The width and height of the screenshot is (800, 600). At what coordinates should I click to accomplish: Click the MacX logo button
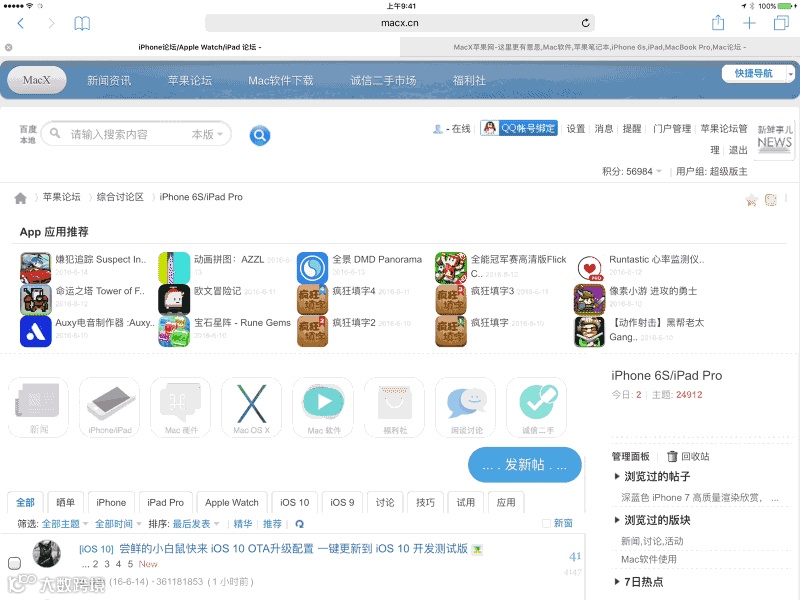(37, 80)
